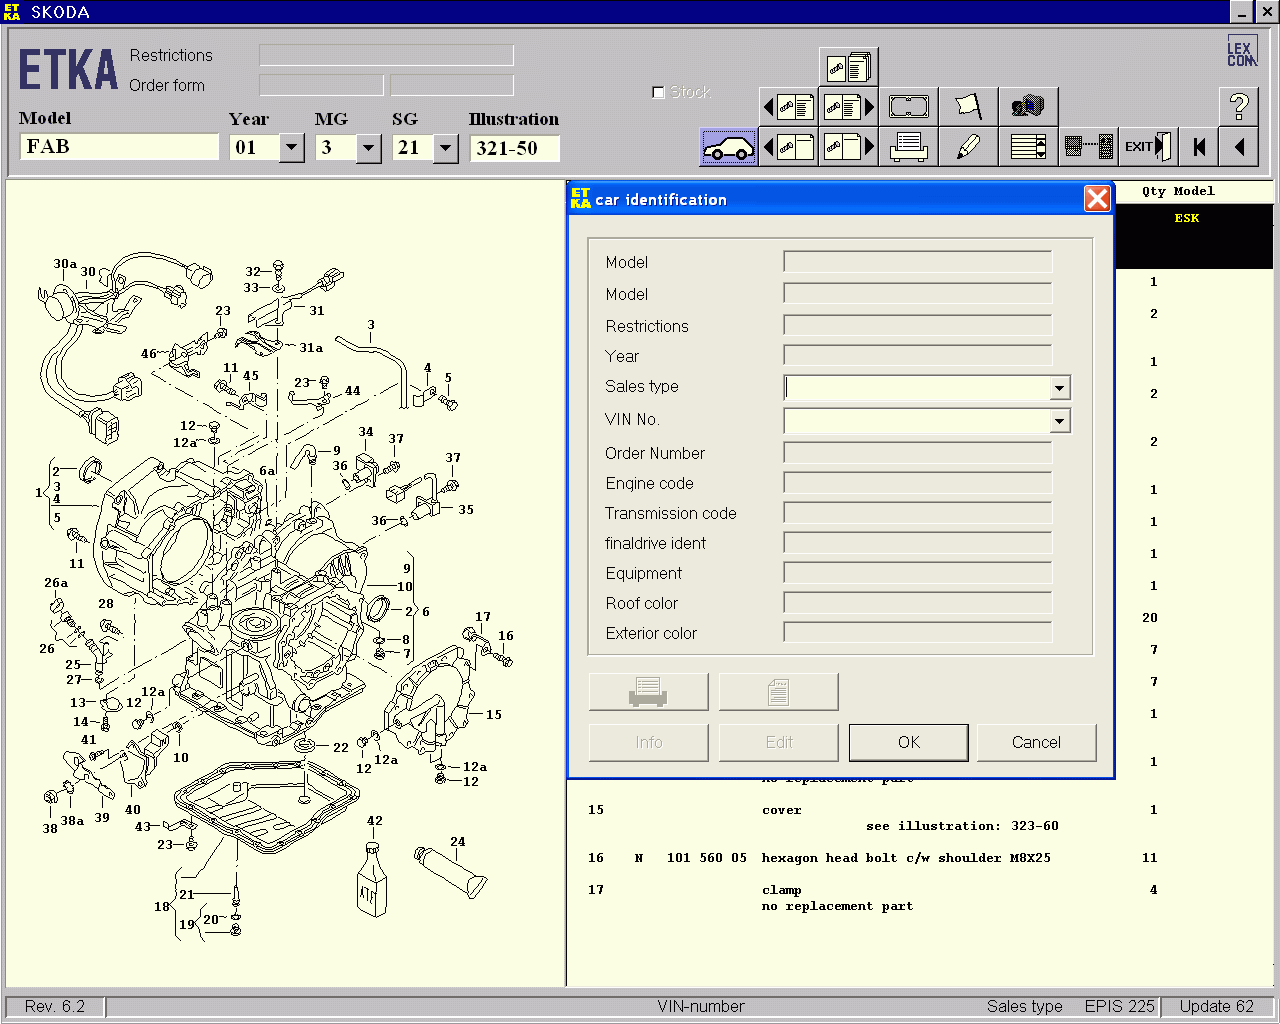Click the pencil toolbar icon
Image resolution: width=1280 pixels, height=1024 pixels.
[x=968, y=147]
